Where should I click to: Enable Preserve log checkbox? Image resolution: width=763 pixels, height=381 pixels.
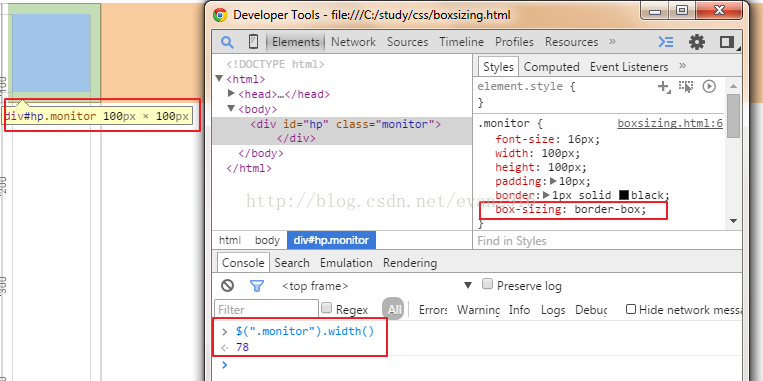tap(487, 284)
